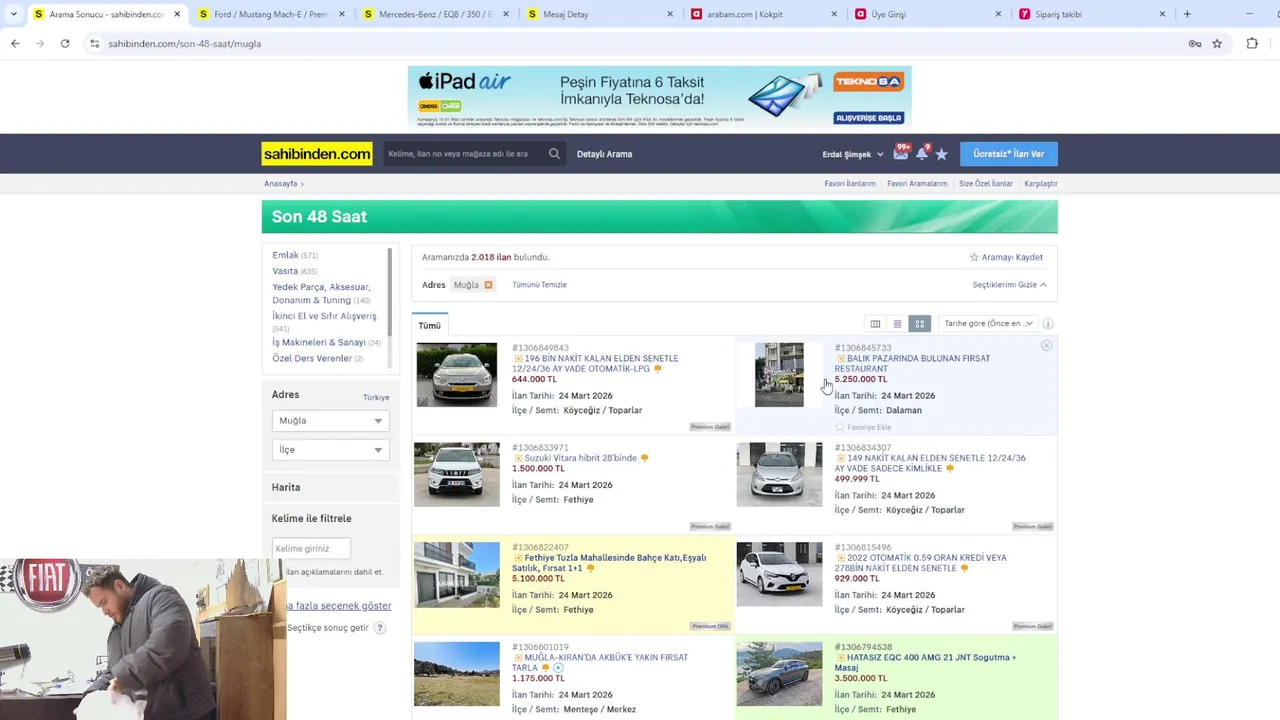Click Tümünü Temizle to clear filters
Viewport: 1280px width, 720px height.
(540, 285)
